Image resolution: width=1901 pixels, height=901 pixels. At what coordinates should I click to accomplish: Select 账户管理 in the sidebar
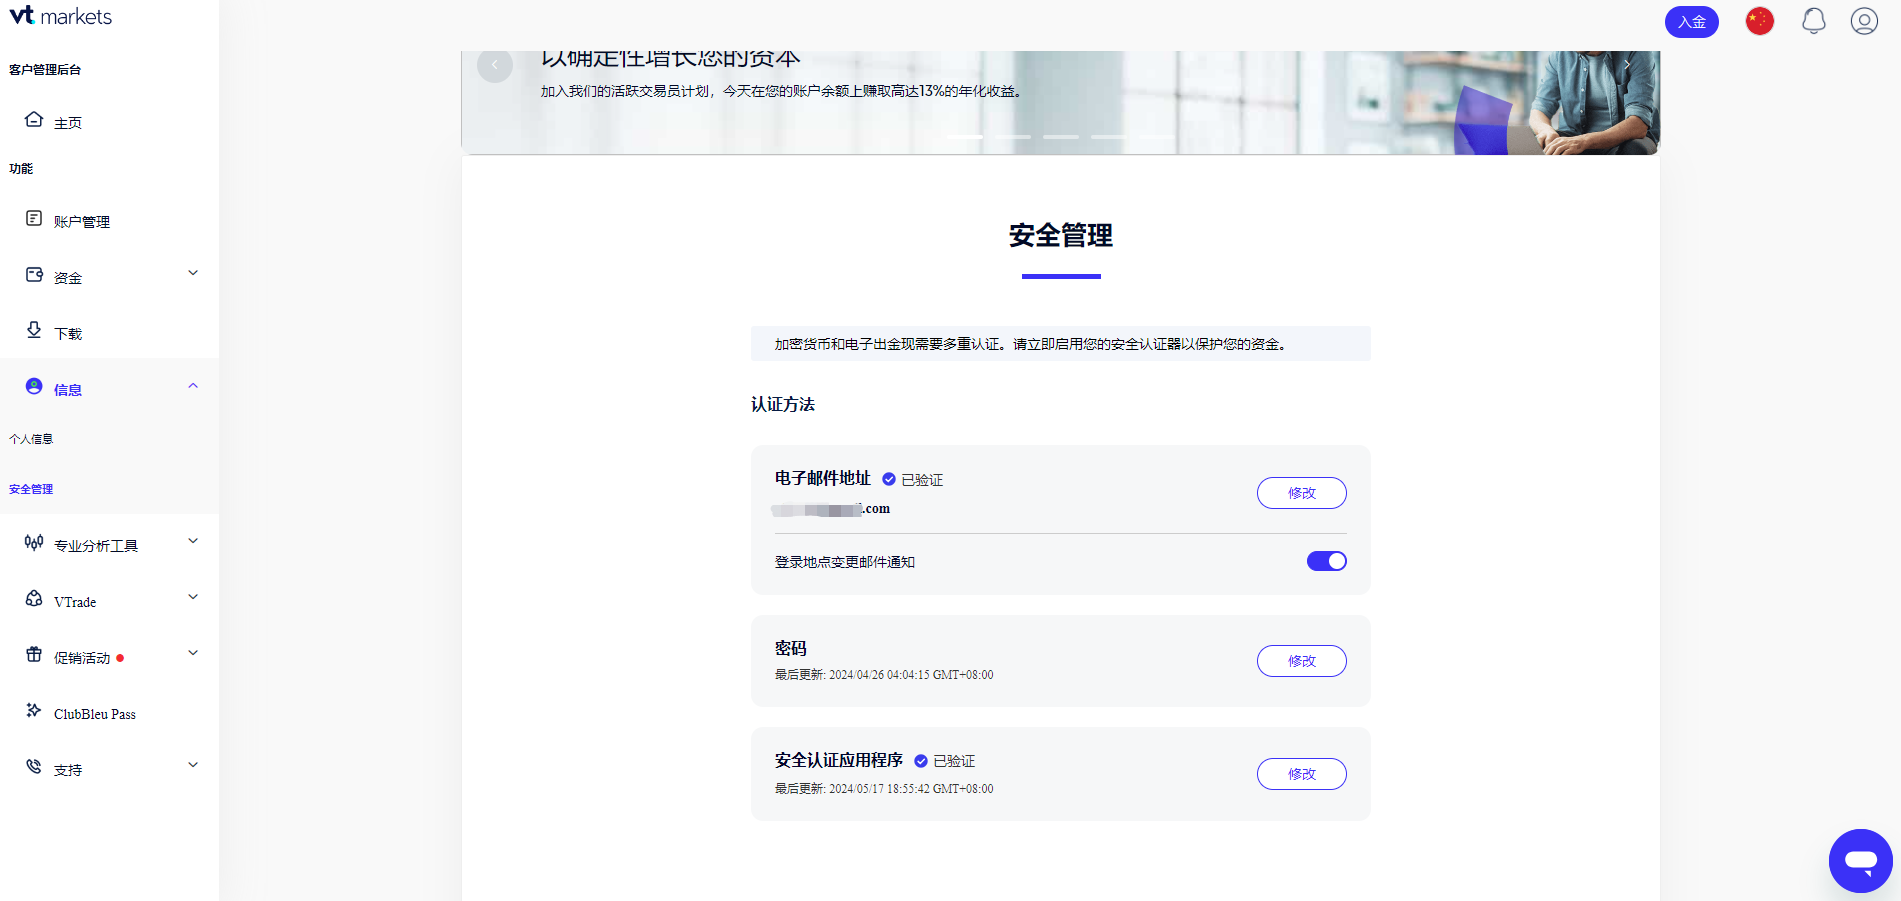[82, 222]
